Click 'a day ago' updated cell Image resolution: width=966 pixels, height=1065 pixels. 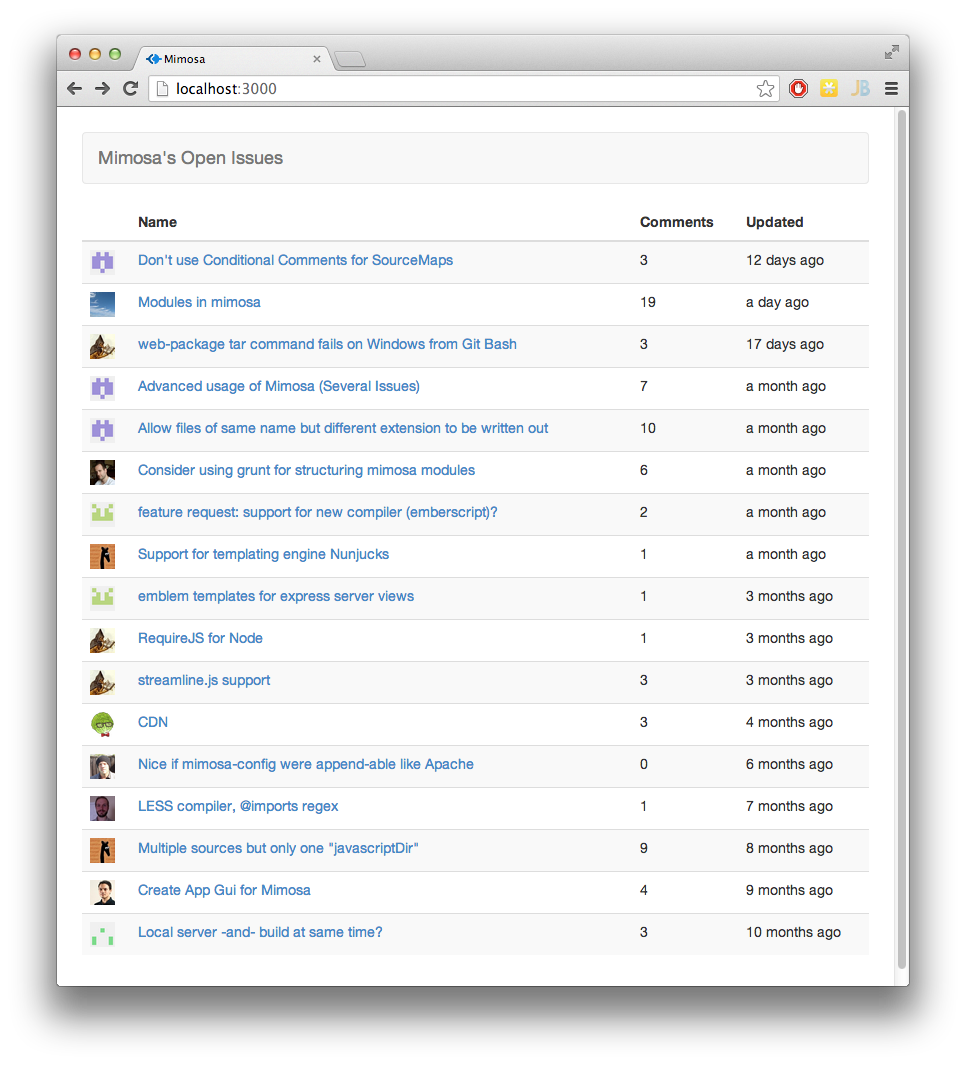coord(777,302)
